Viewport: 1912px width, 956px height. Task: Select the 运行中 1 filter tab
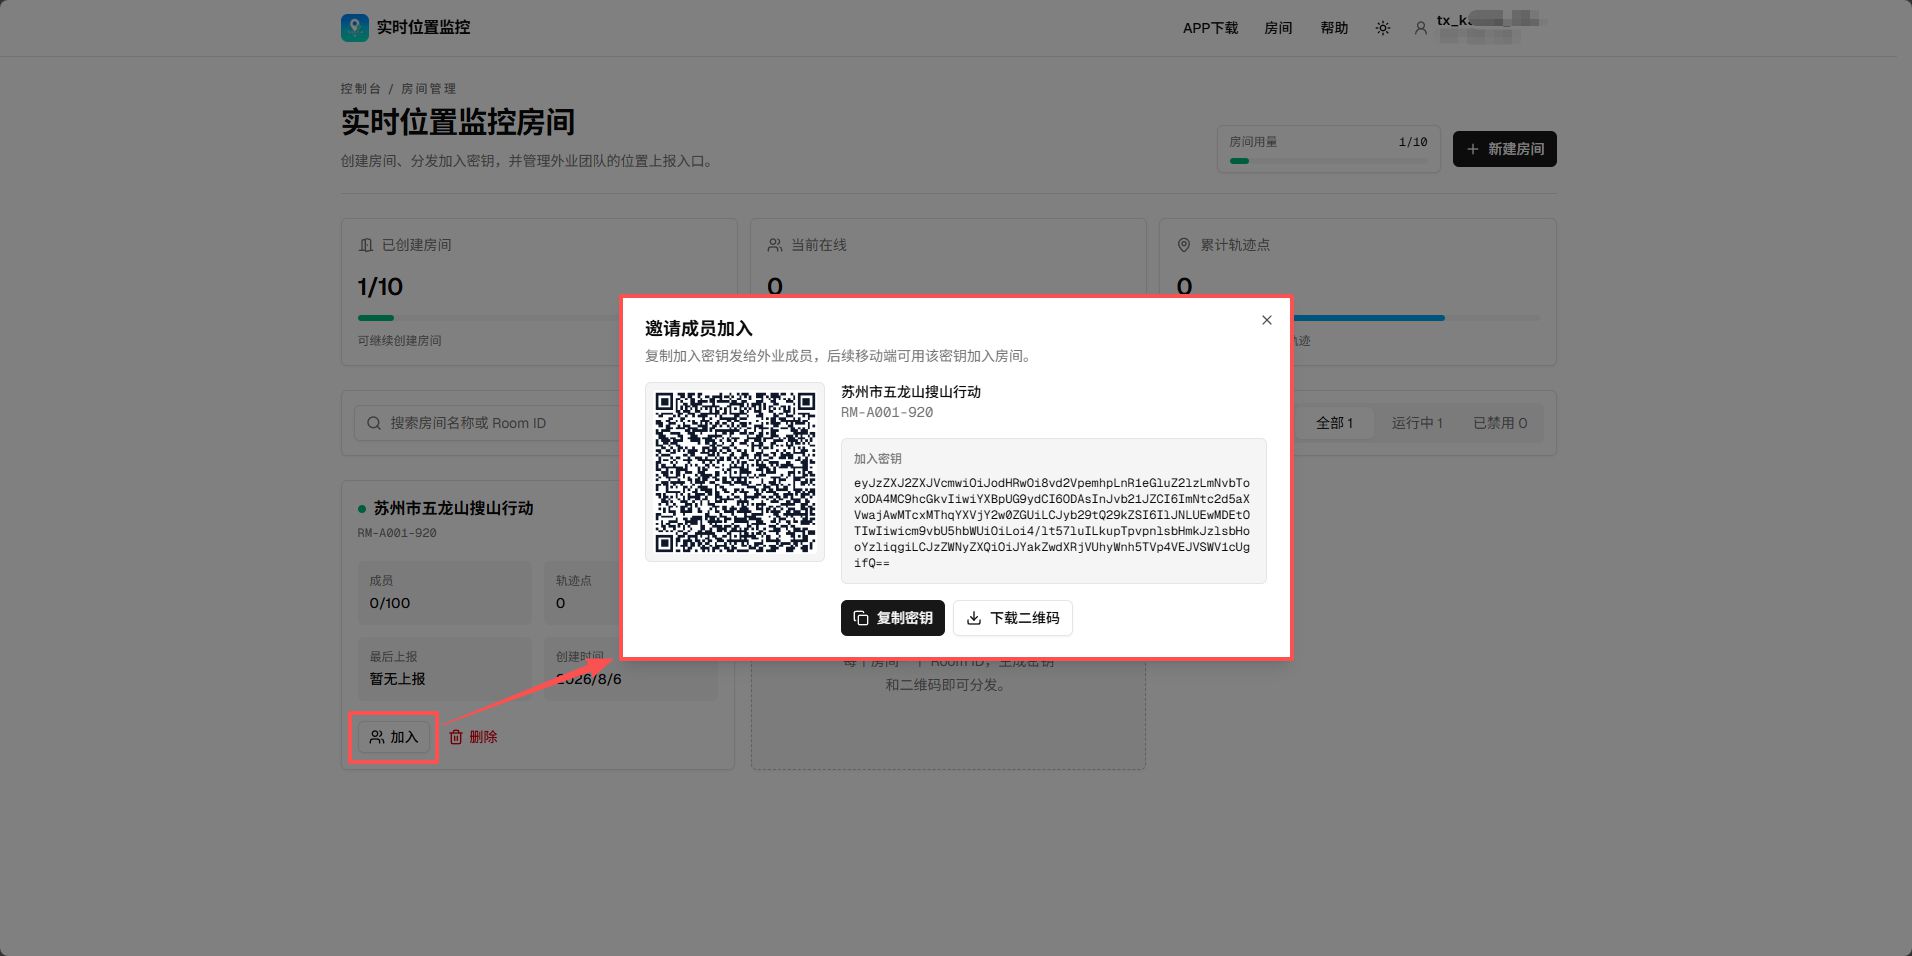(1417, 423)
